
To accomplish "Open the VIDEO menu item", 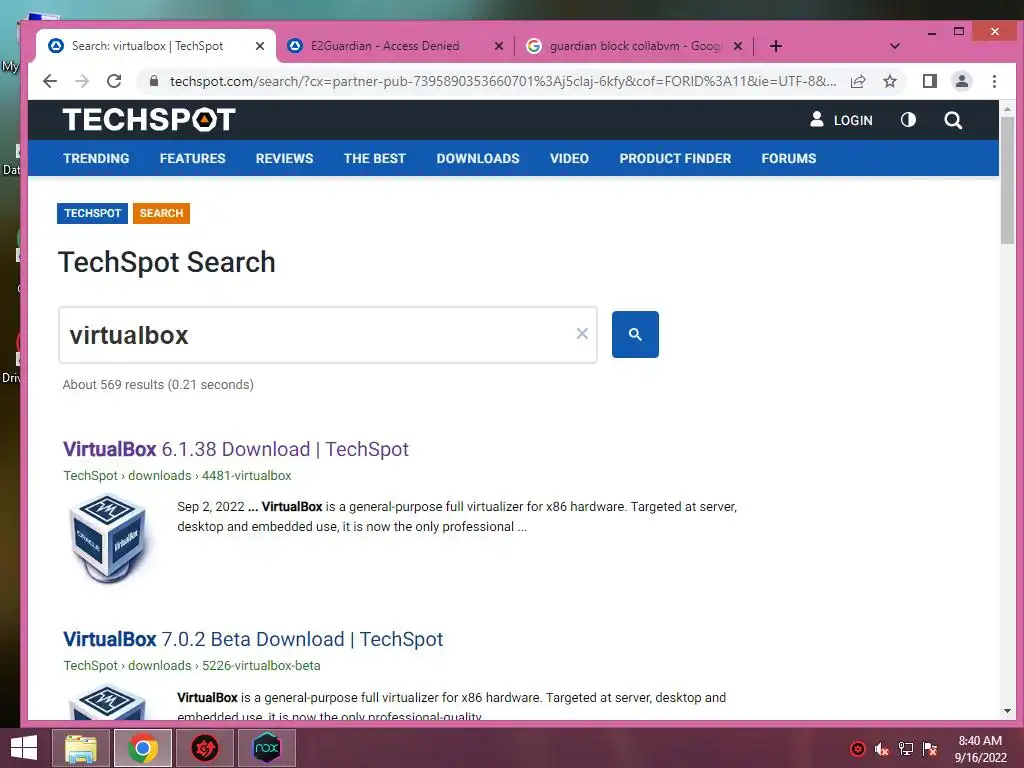I will (x=569, y=159).
